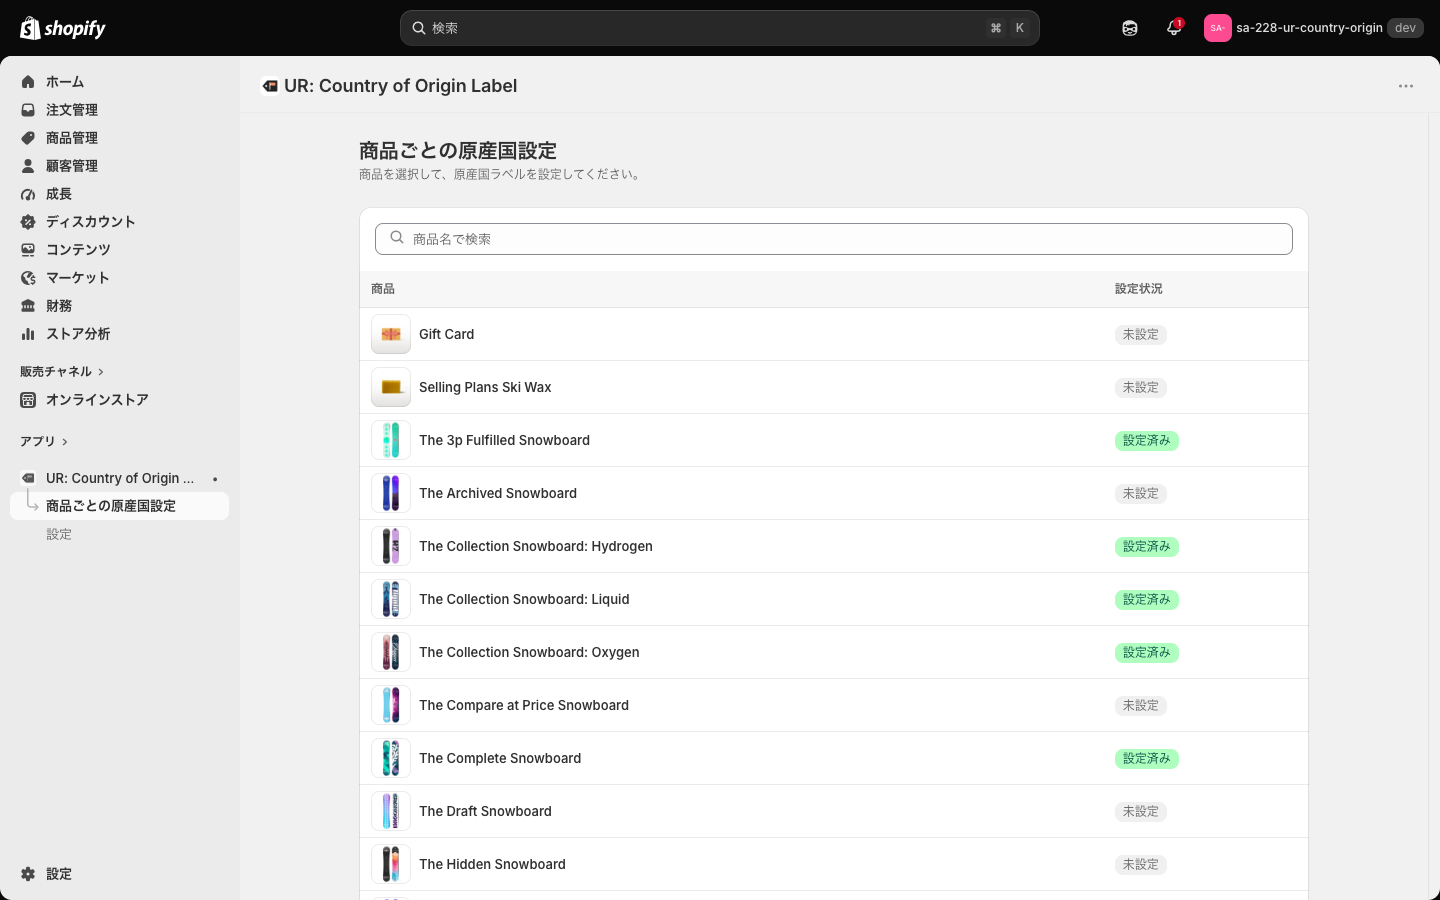The height and width of the screenshot is (900, 1440).
Task: Go to ホーム in the sidebar
Action: tap(120, 82)
